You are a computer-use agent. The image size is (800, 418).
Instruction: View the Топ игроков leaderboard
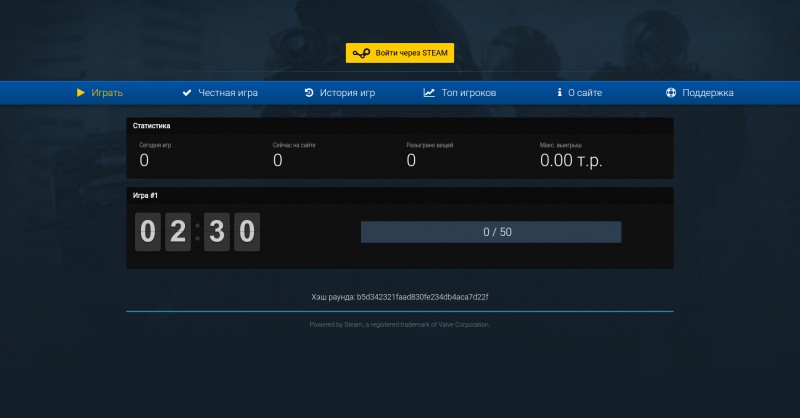tap(460, 92)
